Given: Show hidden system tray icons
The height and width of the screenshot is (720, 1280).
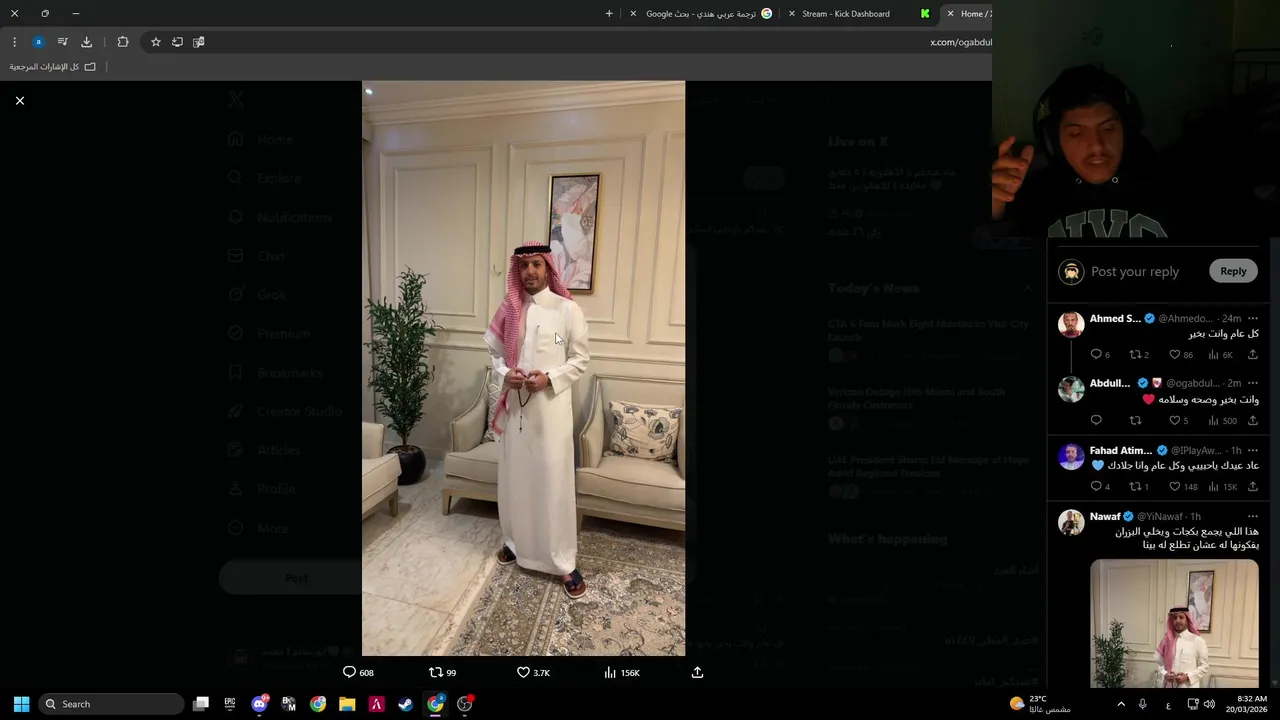Looking at the screenshot, I should [1121, 704].
